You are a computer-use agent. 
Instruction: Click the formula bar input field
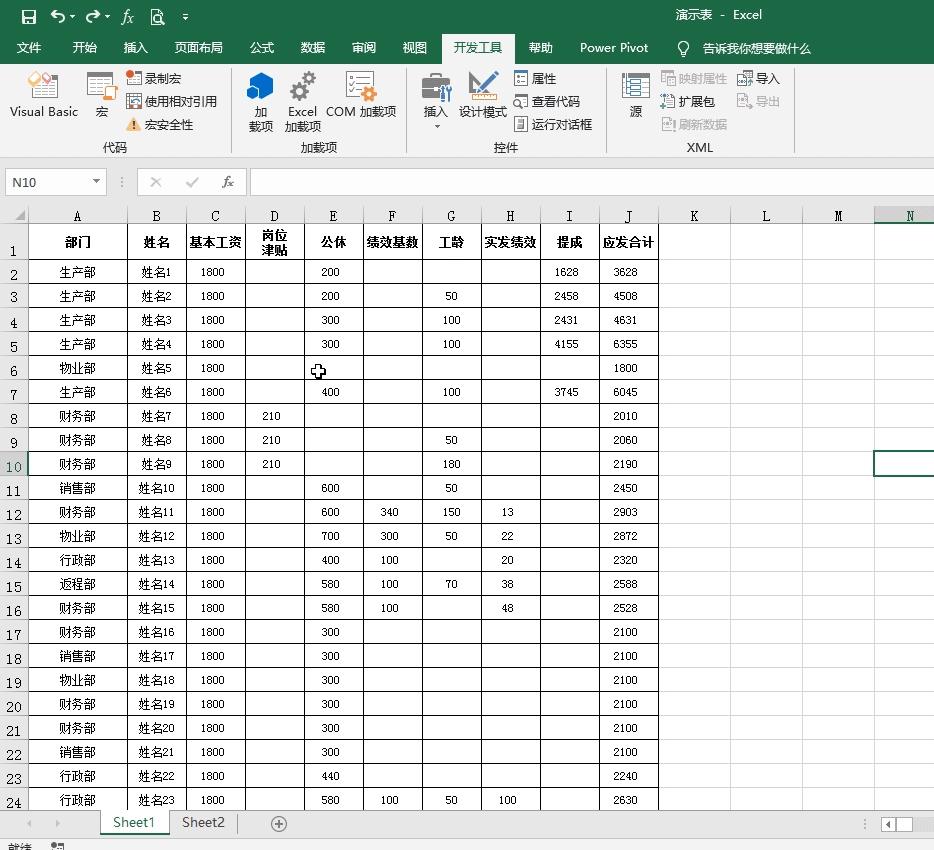coord(590,182)
